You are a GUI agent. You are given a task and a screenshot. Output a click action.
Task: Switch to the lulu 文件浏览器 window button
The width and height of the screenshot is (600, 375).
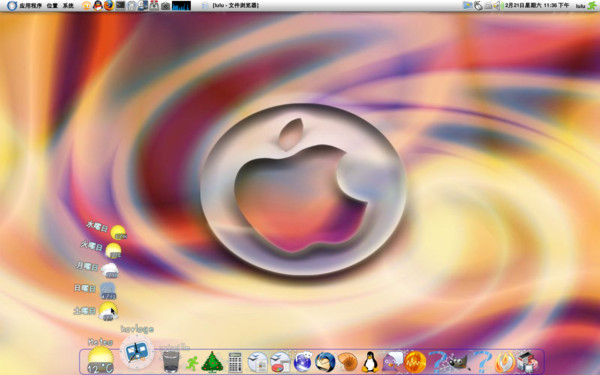click(230, 5)
